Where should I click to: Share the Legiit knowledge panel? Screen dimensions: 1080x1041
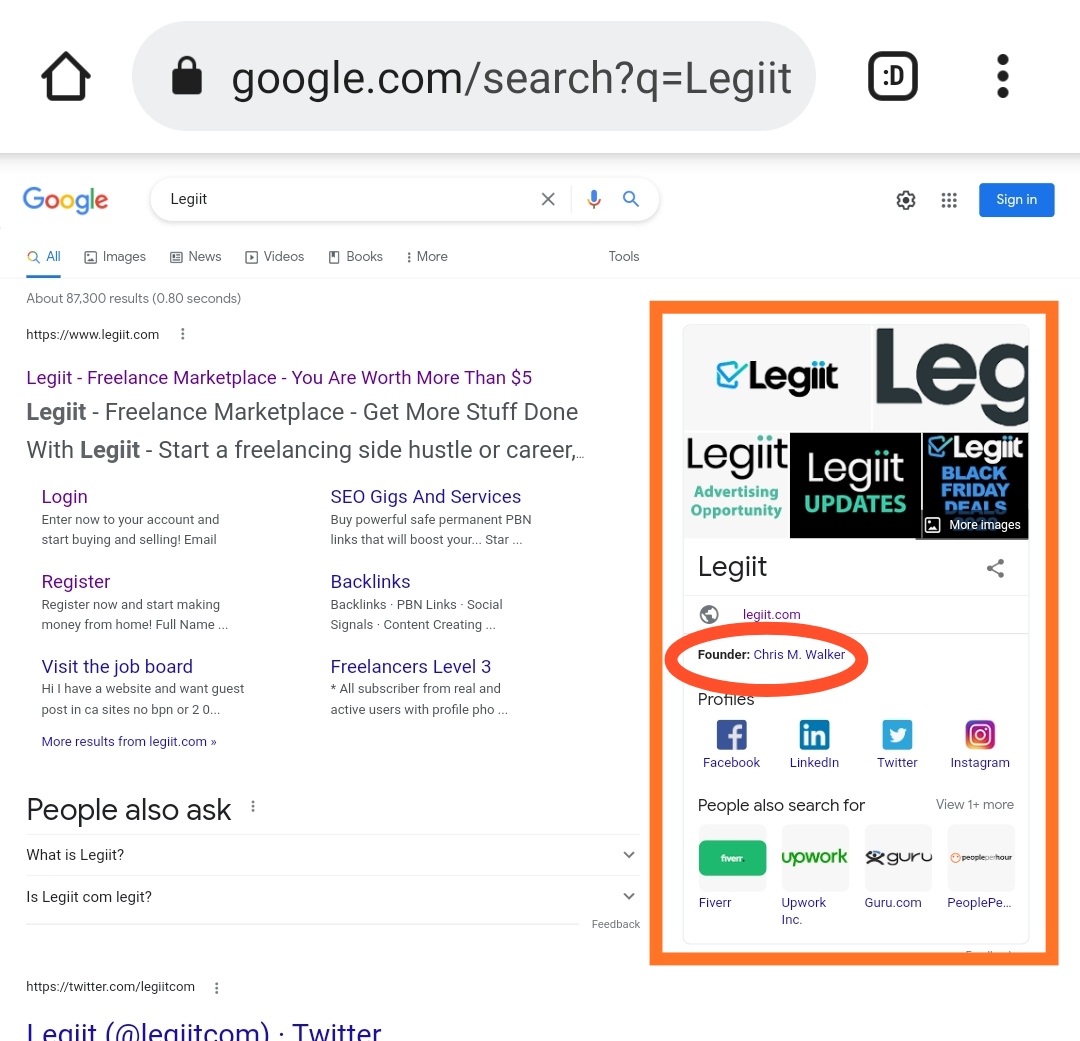(x=995, y=567)
